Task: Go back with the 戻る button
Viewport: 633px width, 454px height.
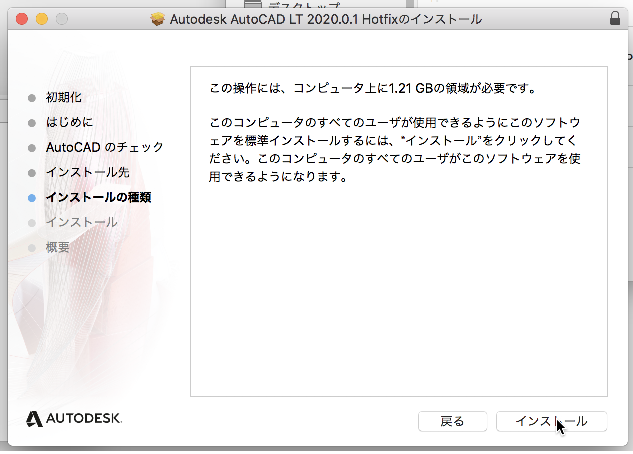Action: [x=452, y=421]
